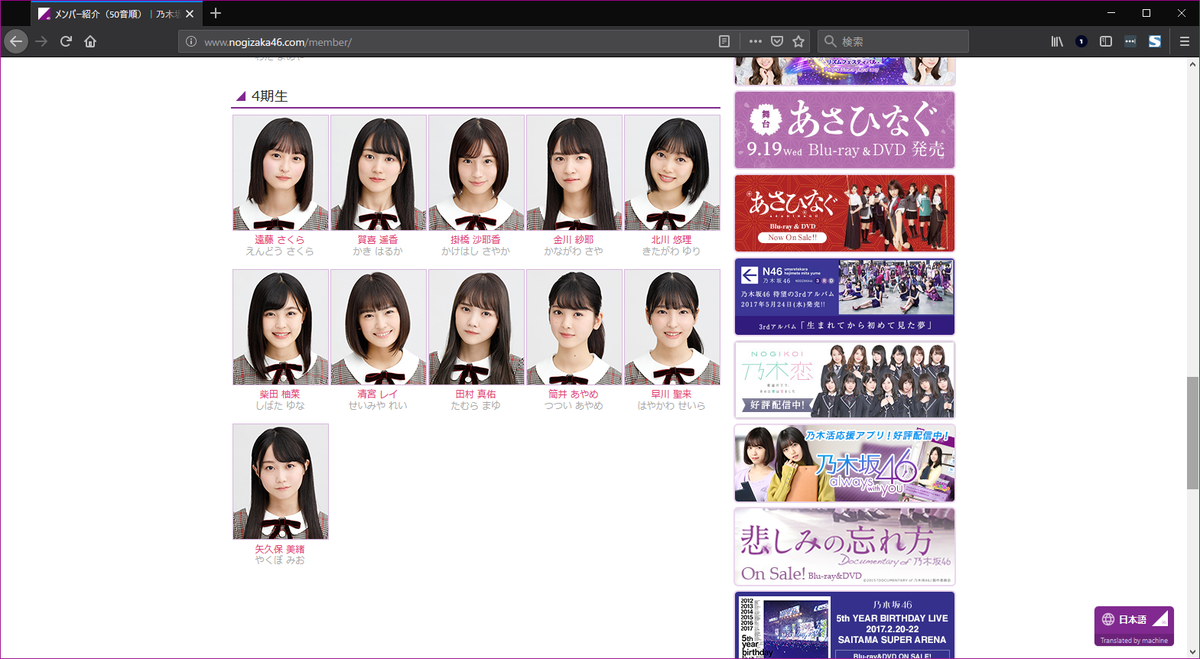Click the round extension badge showing 1
The width and height of the screenshot is (1200, 659).
(x=1081, y=42)
